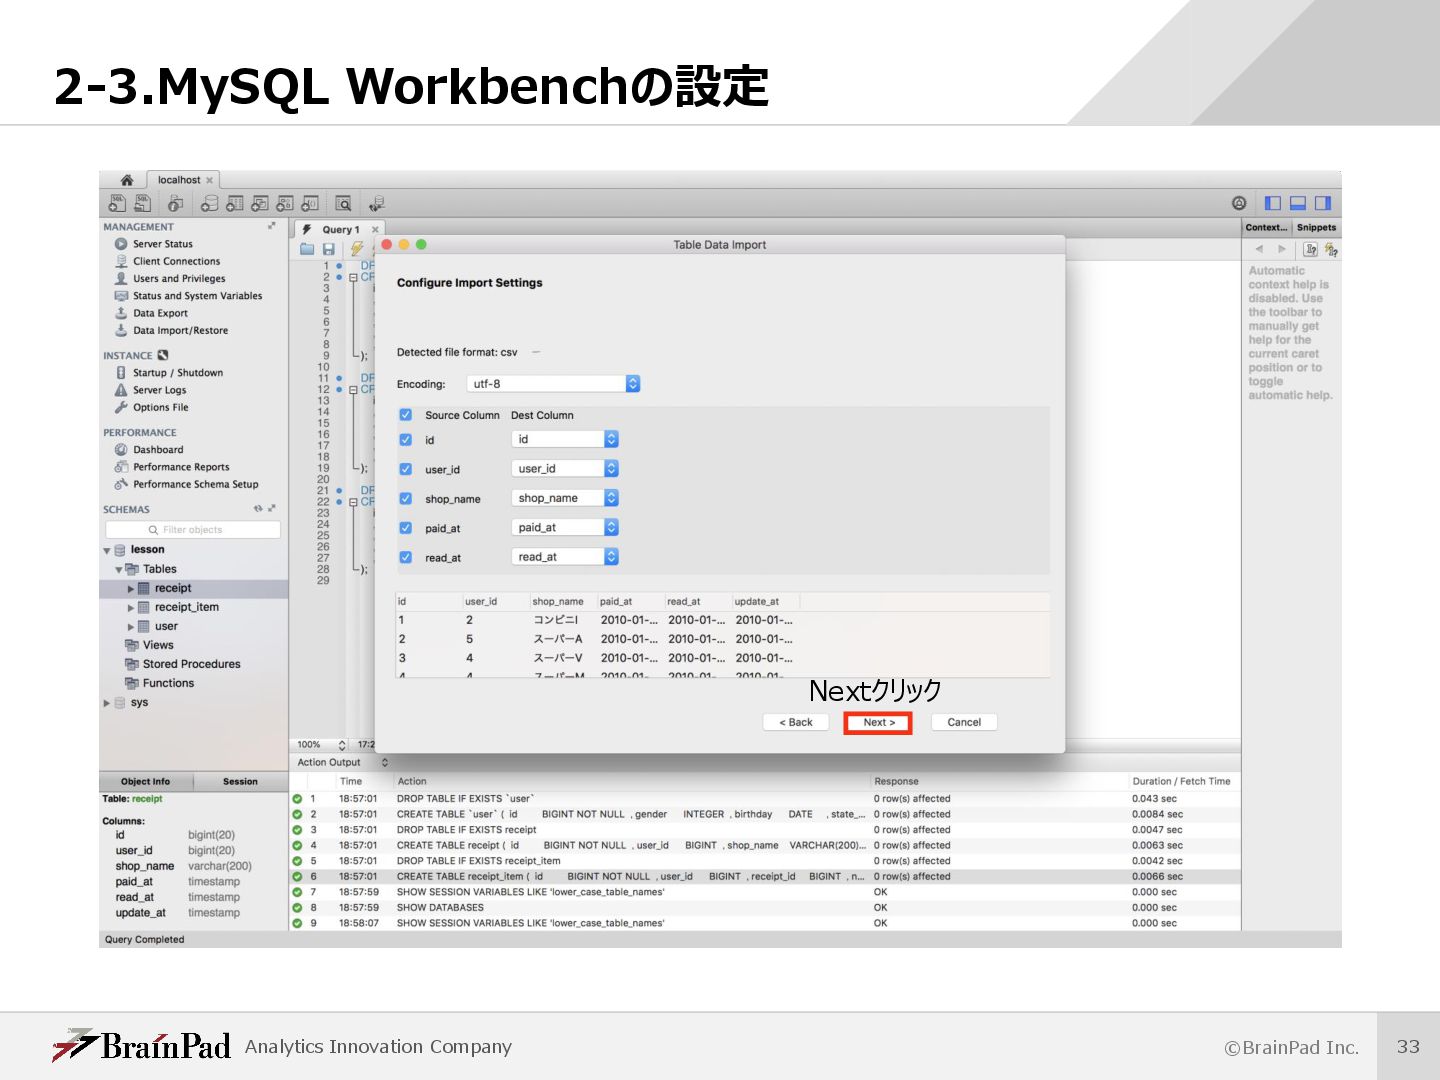The height and width of the screenshot is (1080, 1440).
Task: Open Users and Privileges
Action: (179, 279)
